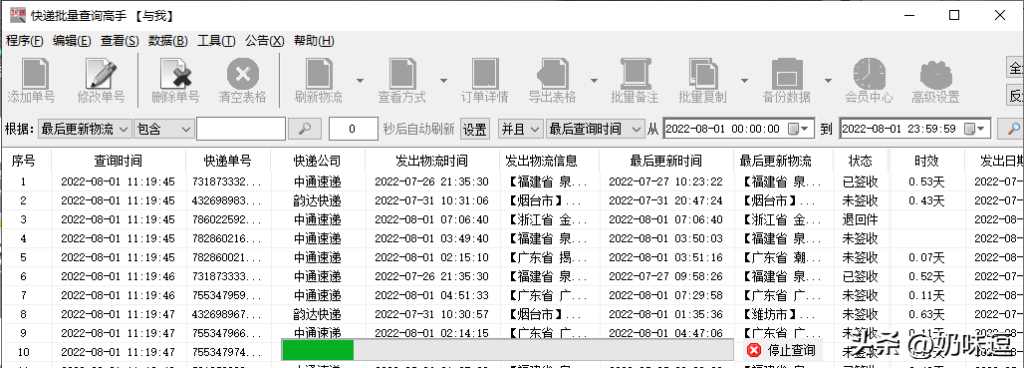
Task: Select tracking number 731873332... in row 1
Action: tap(228, 181)
